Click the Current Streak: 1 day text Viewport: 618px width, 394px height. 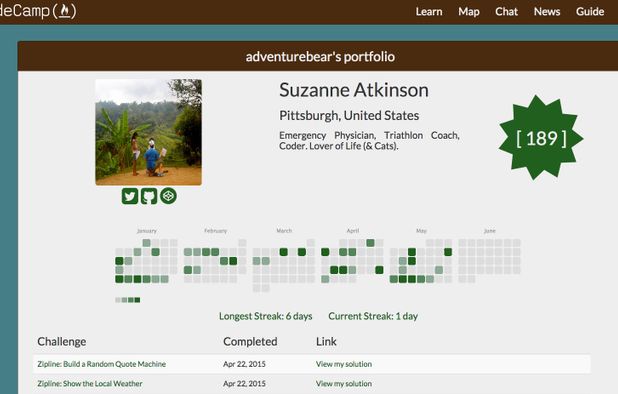tap(373, 316)
